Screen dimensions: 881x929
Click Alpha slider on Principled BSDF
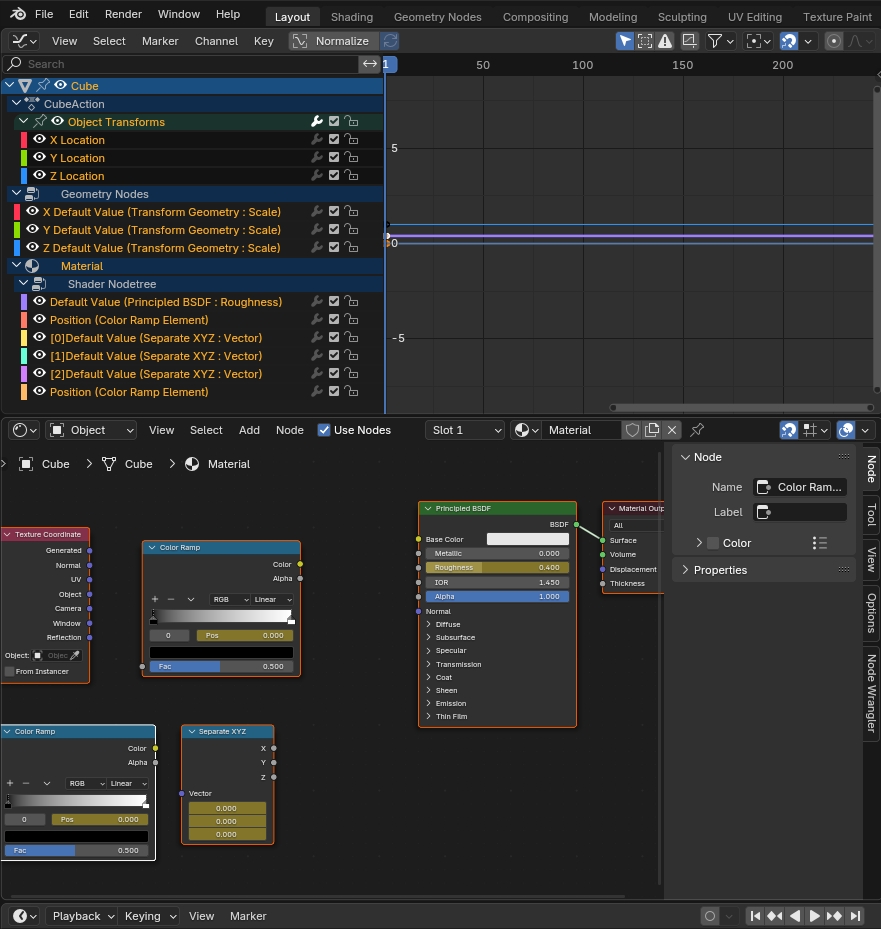click(497, 597)
